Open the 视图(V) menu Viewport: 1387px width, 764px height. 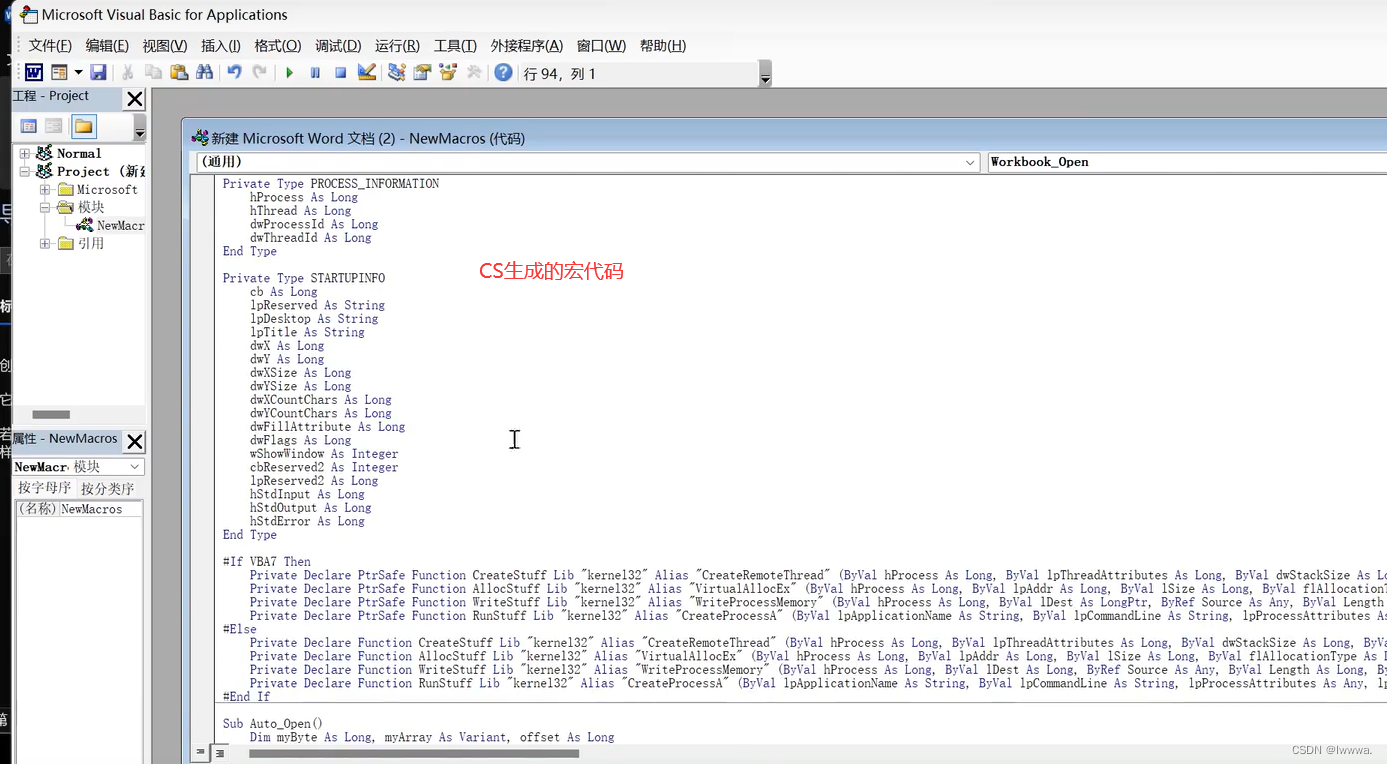[x=165, y=45]
